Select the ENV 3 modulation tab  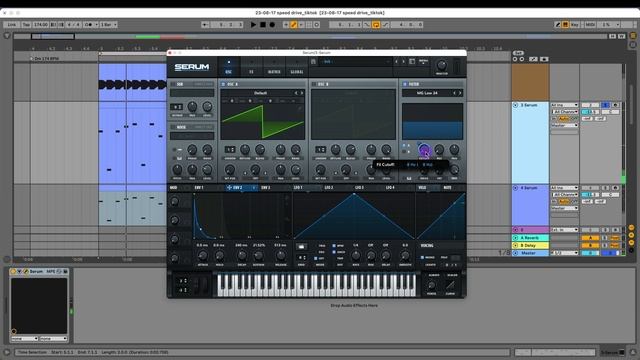coord(266,188)
